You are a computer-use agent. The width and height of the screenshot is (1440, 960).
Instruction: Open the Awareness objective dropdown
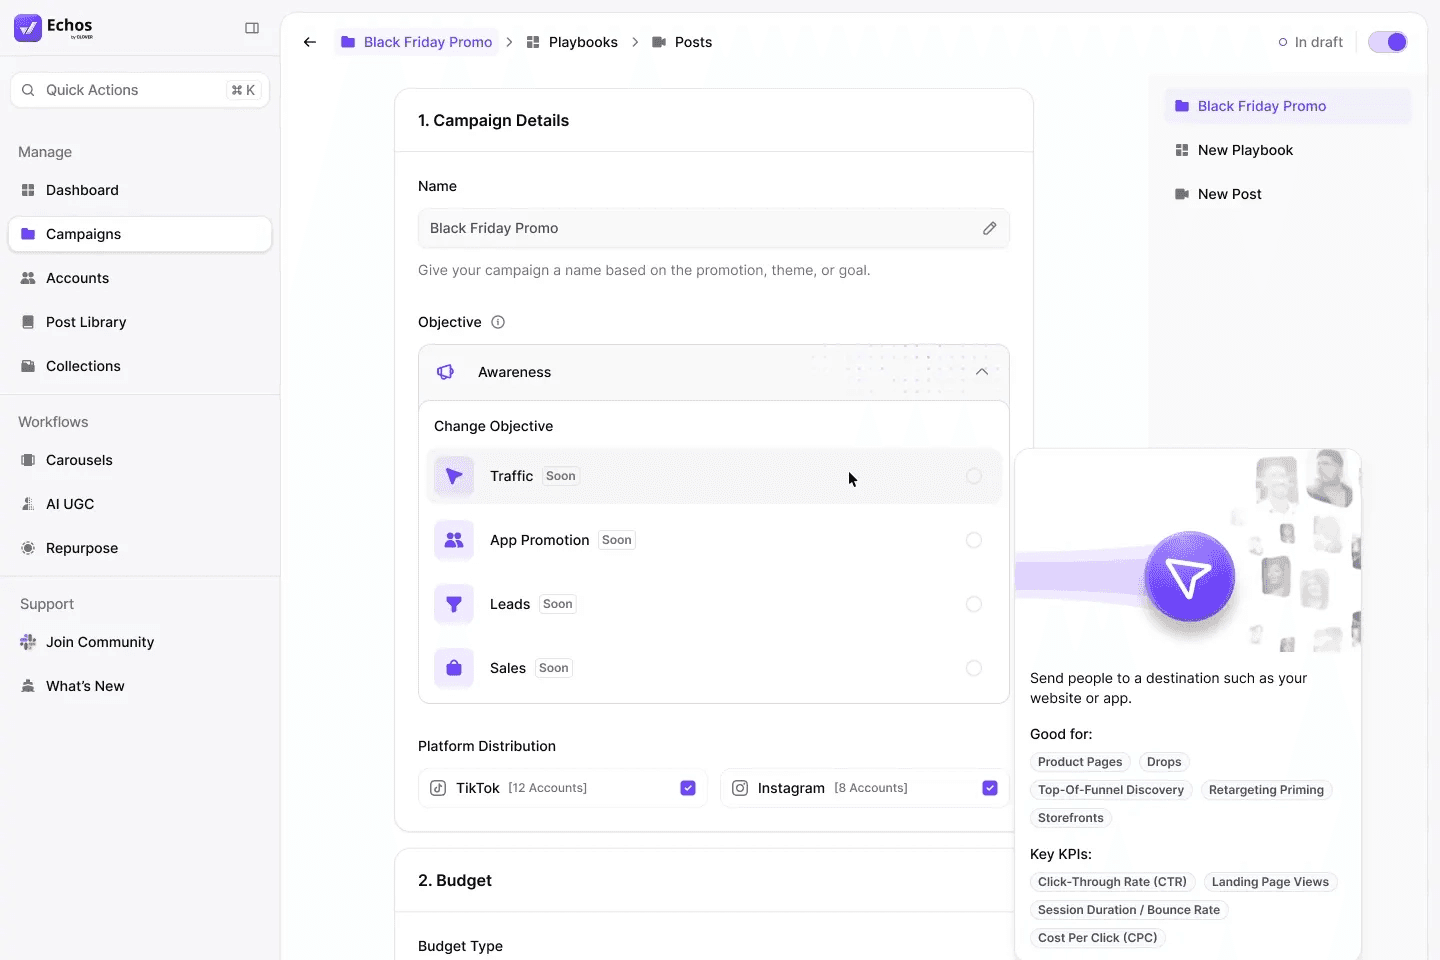[x=714, y=372]
